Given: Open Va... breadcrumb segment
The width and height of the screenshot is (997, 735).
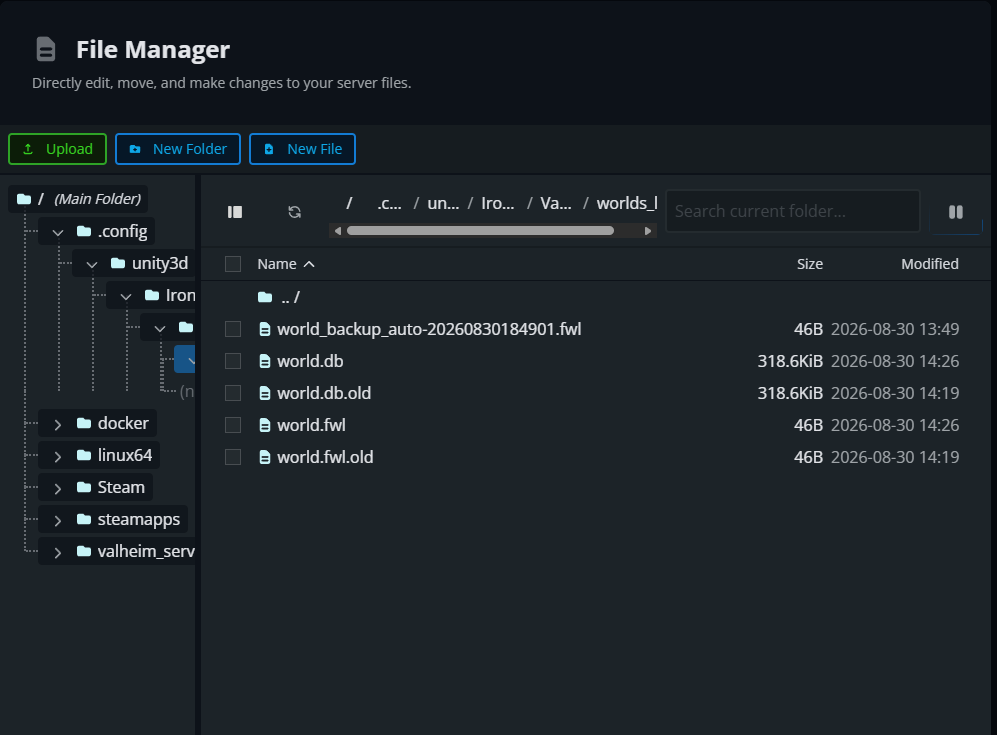Looking at the screenshot, I should pos(556,203).
